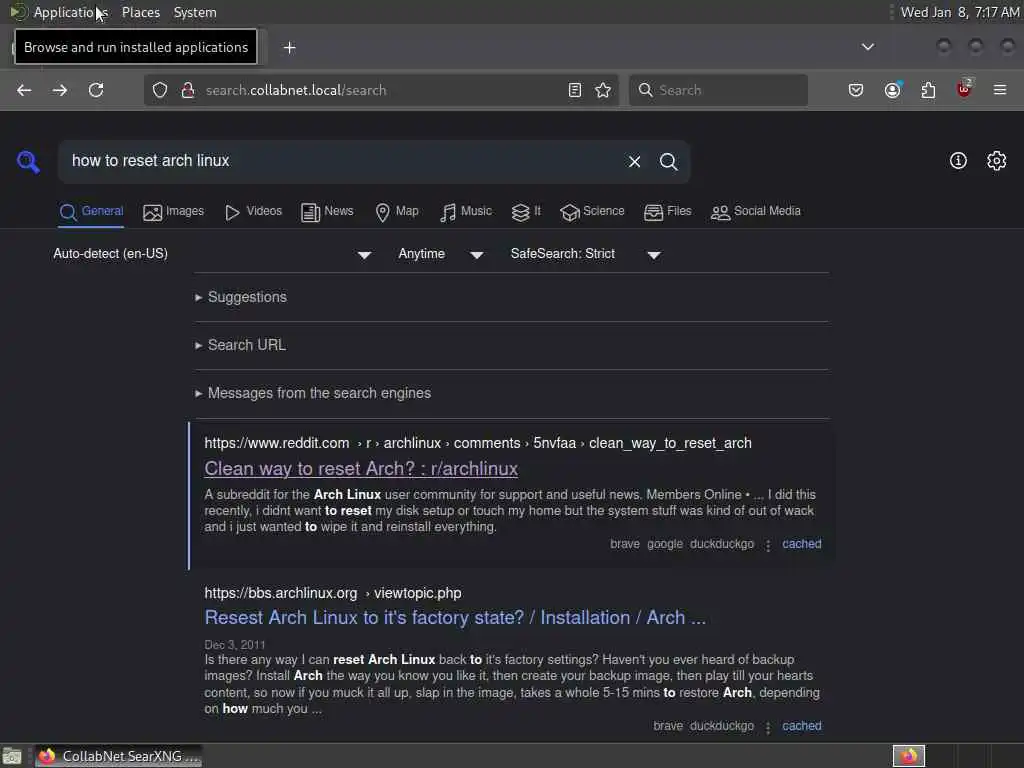Click the browser address bar
This screenshot has height=768, width=1024.
coord(379,90)
